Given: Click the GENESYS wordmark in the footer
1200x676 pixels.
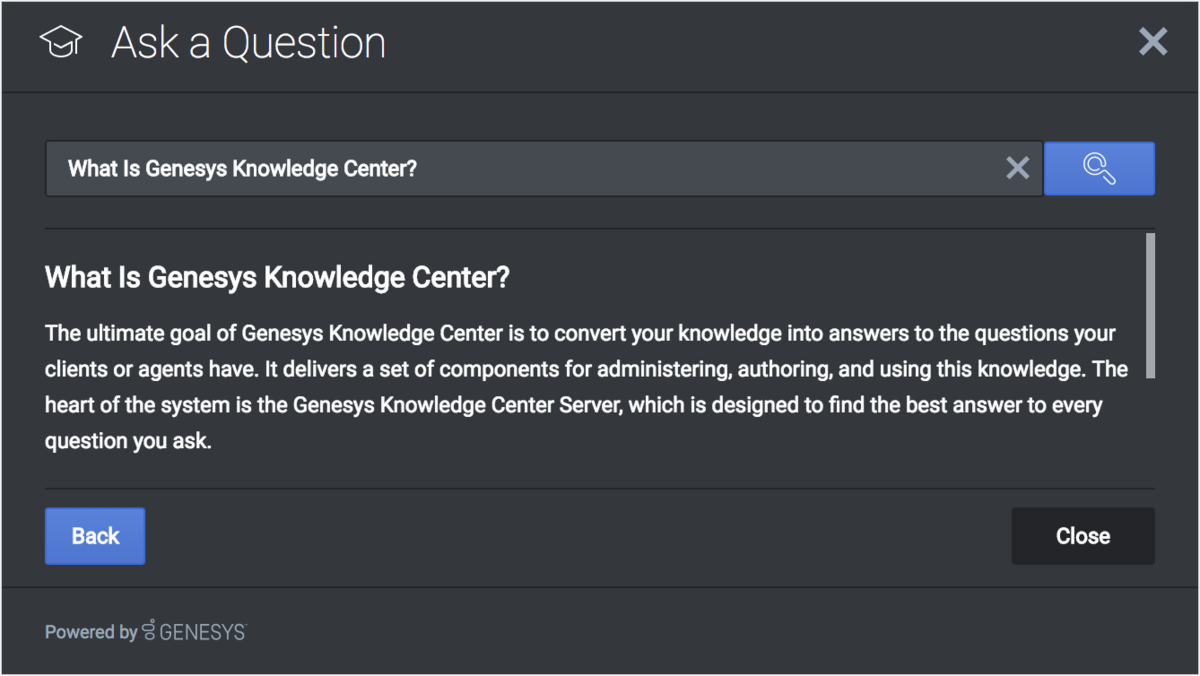Looking at the screenshot, I should [203, 632].
